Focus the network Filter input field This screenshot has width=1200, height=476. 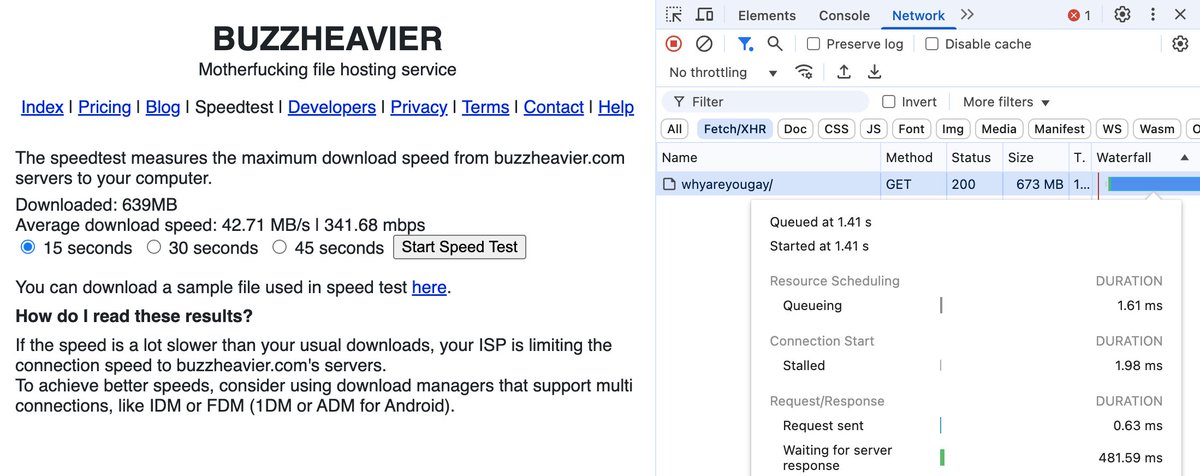coord(766,102)
